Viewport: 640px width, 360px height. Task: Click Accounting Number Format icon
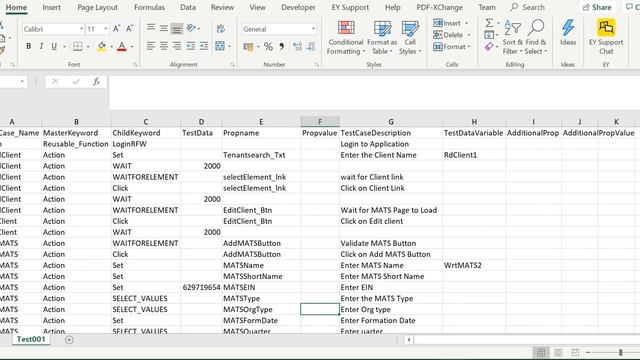click(248, 47)
